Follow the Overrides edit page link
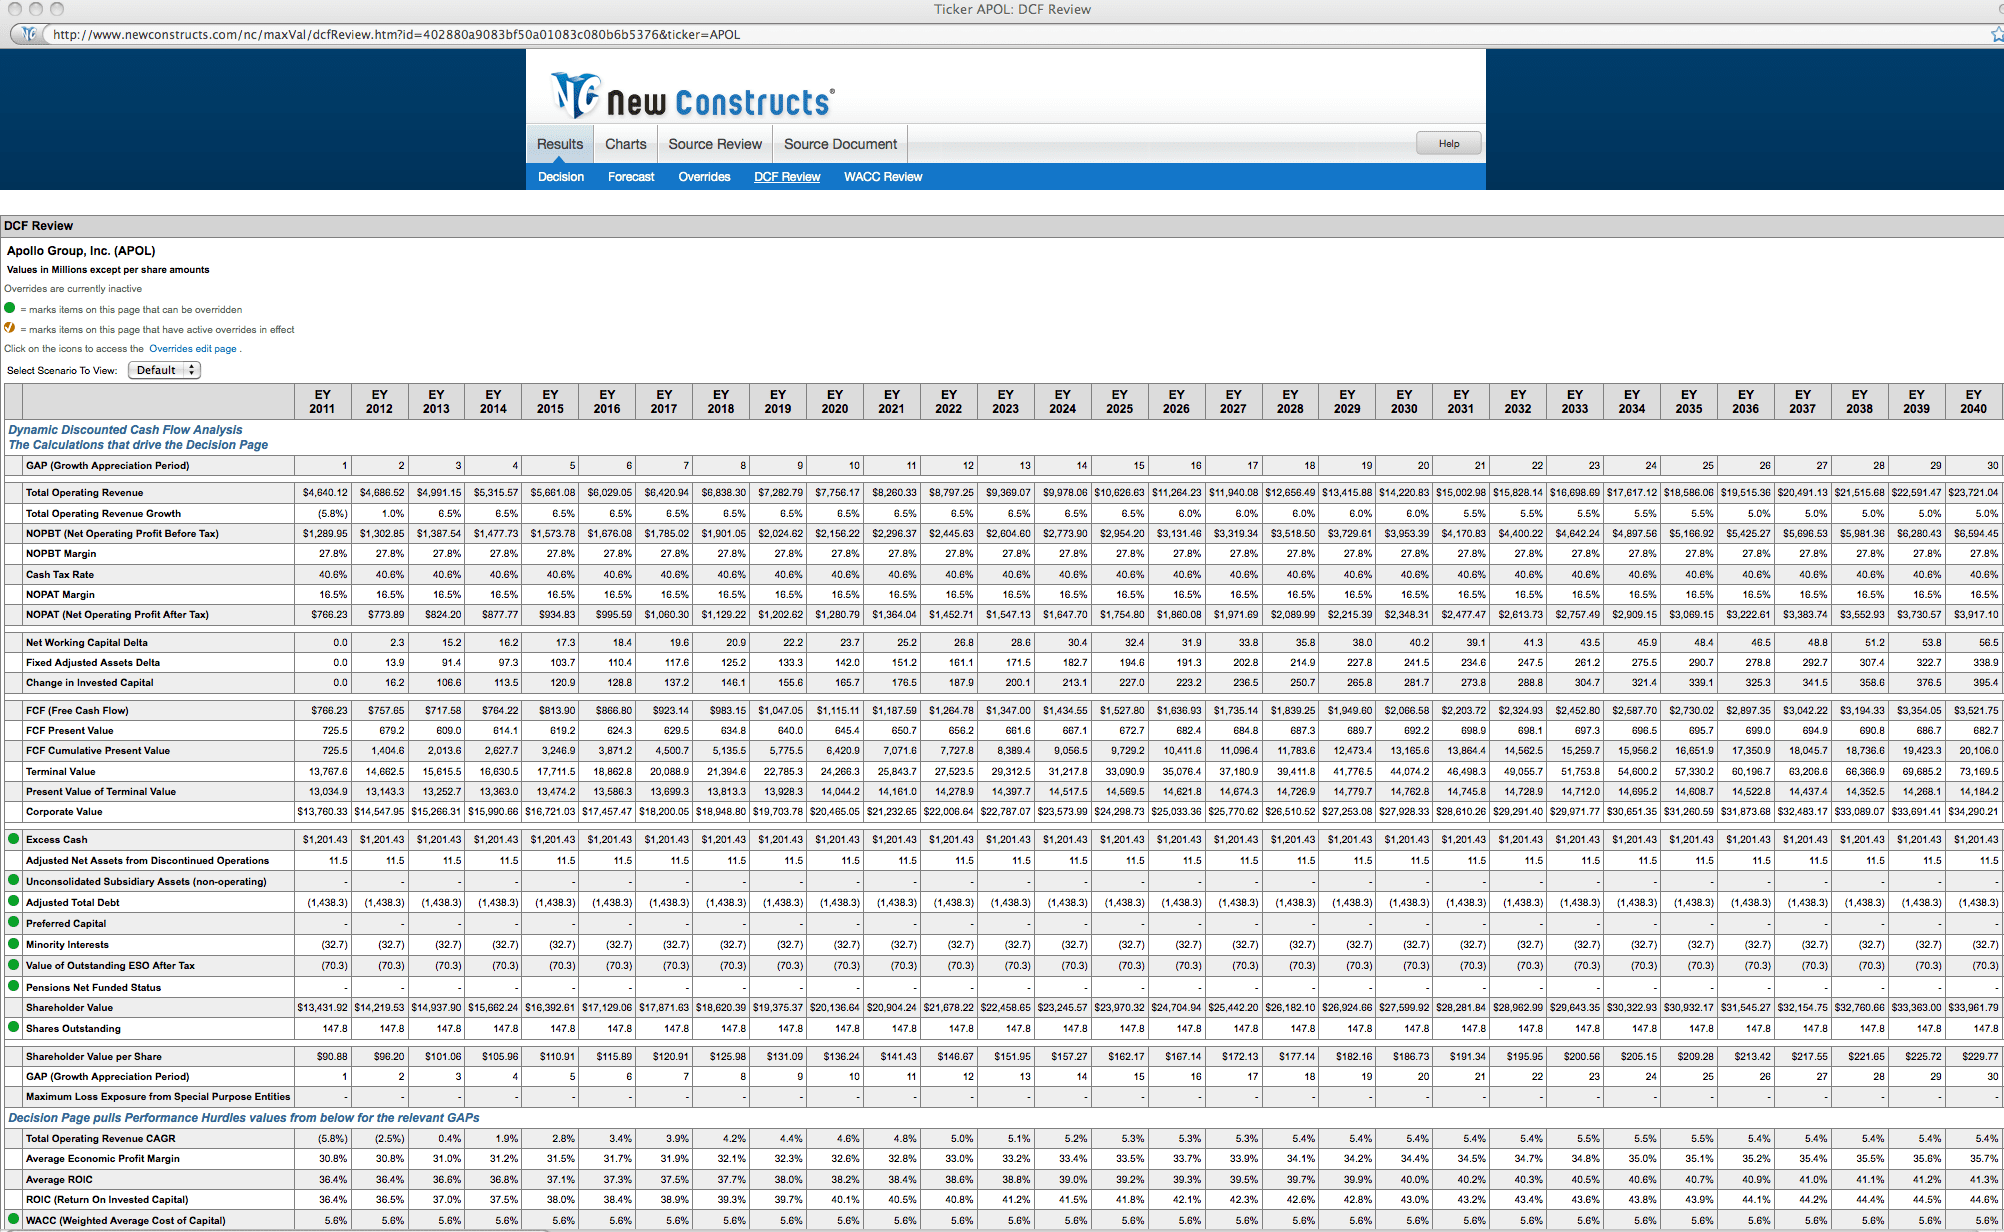 (193, 349)
